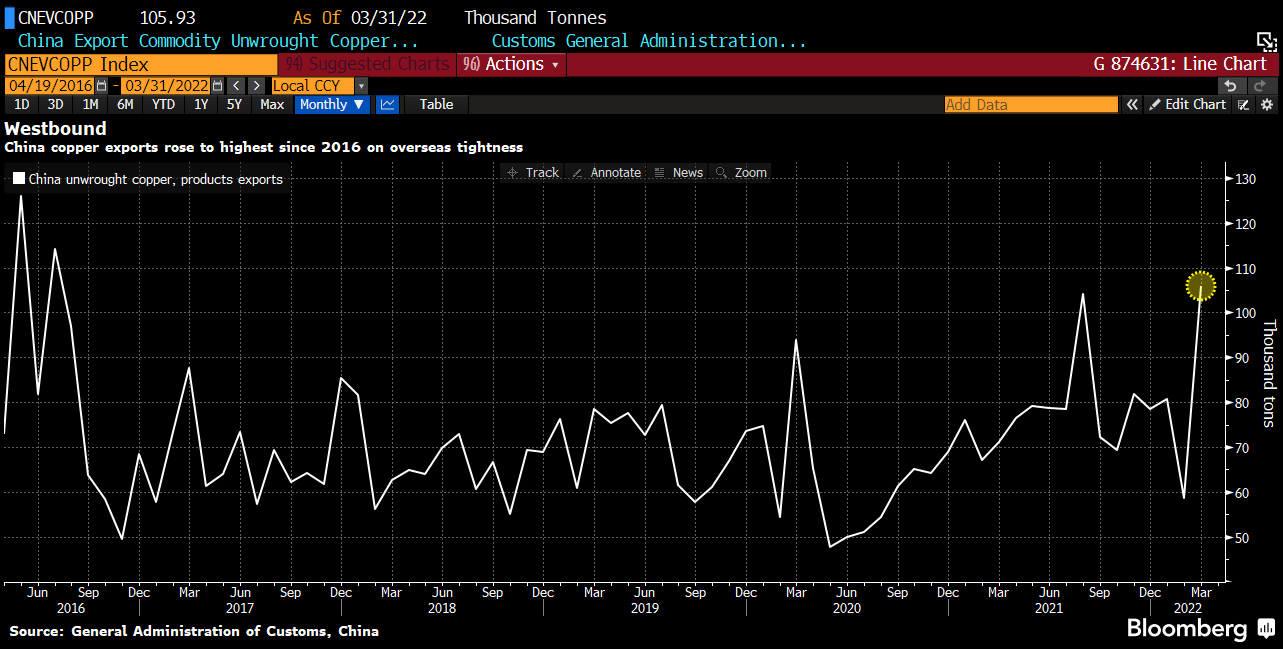This screenshot has height=649, width=1283.
Task: Click the pop-out window icon
Action: 1266,42
